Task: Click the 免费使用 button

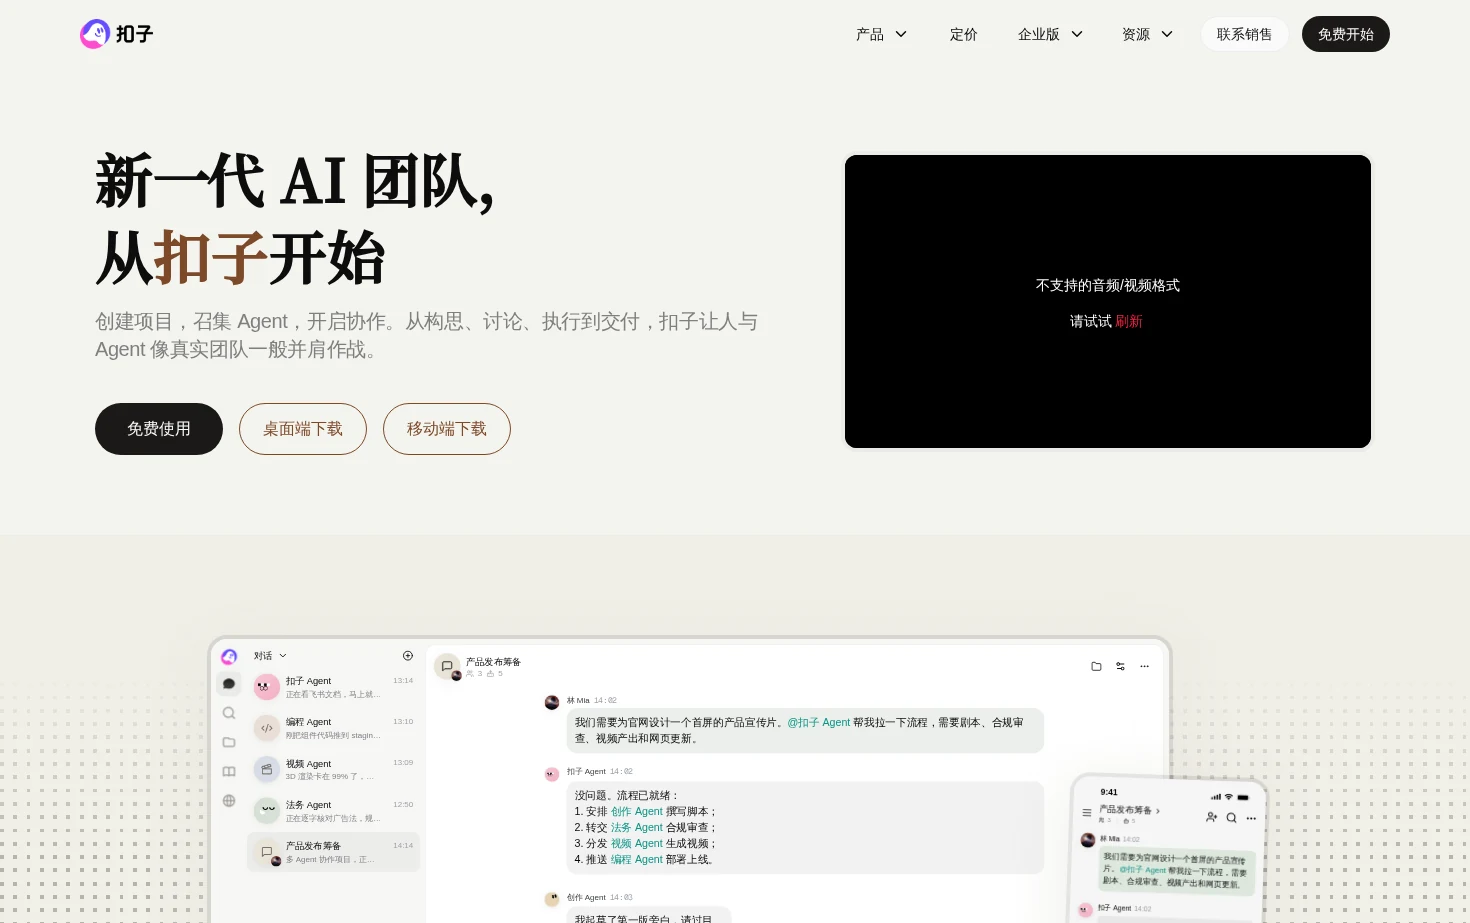Action: coord(159,429)
